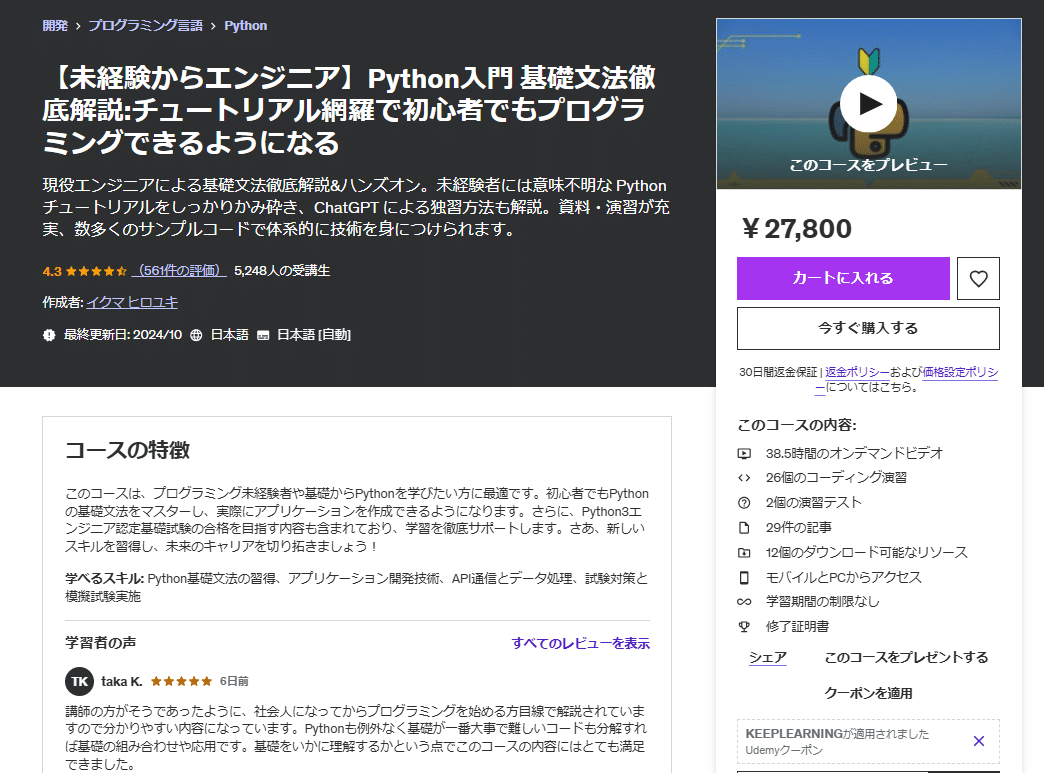Add the course to wishlist via heart icon
Viewport: 1044px width, 773px height.
pos(978,278)
